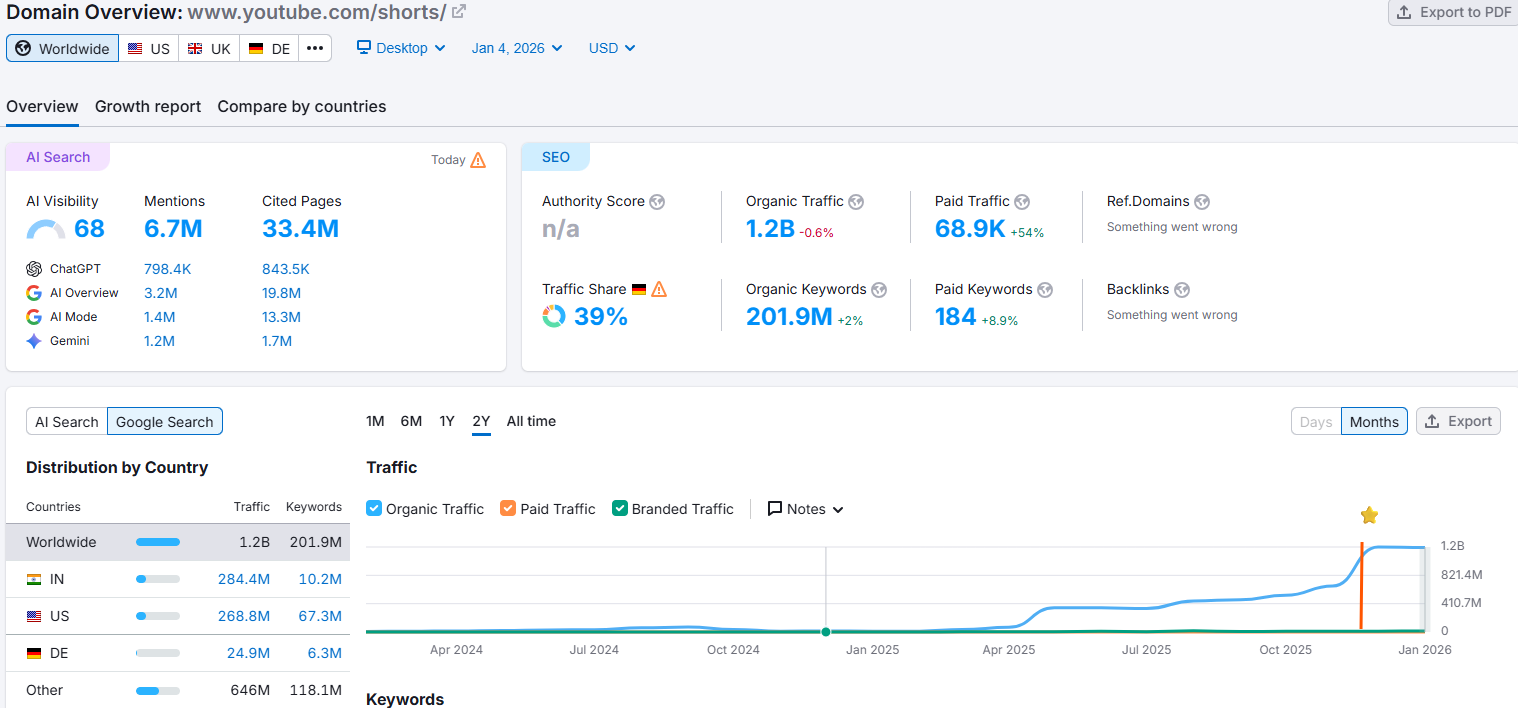
Task: Switch to the Growth report tab
Action: click(148, 106)
